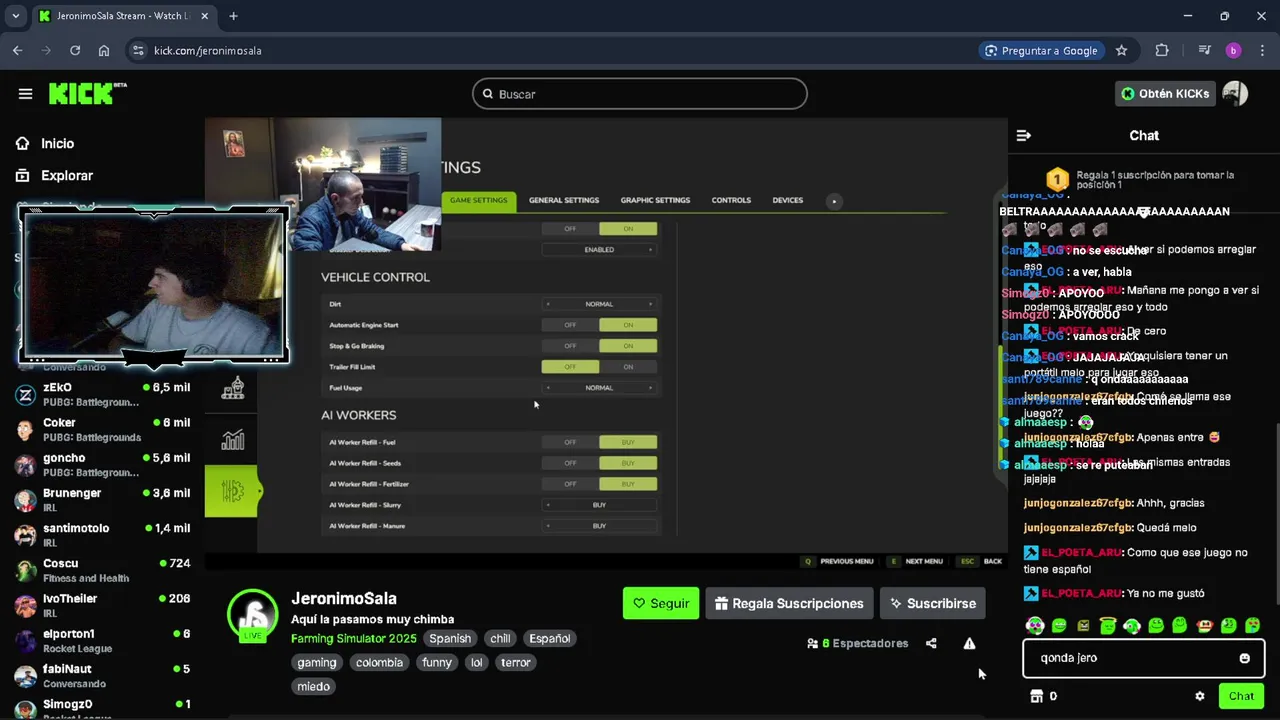1280x720 pixels.
Task: Switch to GRAPHIC SETTINGS tab in game
Action: [x=655, y=200]
